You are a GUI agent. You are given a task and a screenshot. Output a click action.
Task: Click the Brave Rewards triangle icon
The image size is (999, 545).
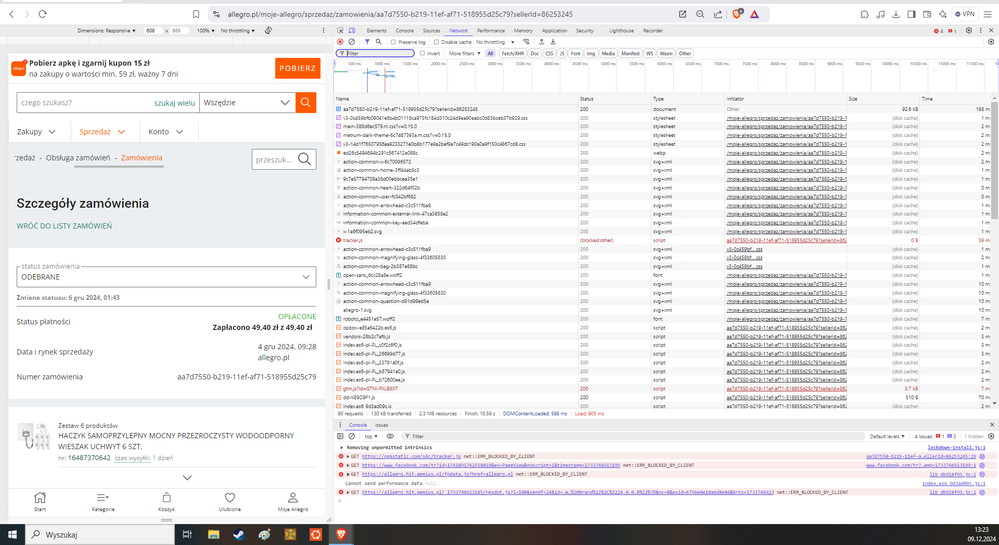pyautogui.click(x=754, y=14)
